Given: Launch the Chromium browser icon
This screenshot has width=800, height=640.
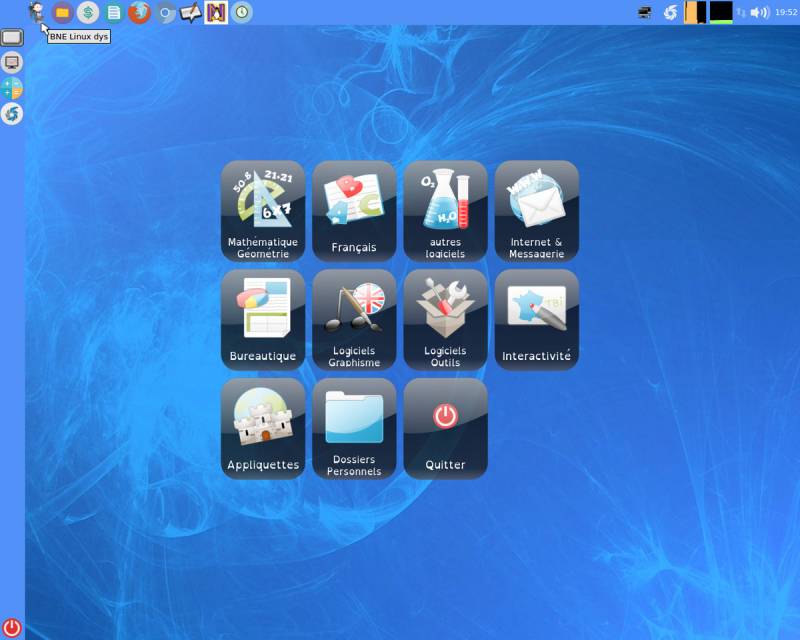Looking at the screenshot, I should coord(165,12).
